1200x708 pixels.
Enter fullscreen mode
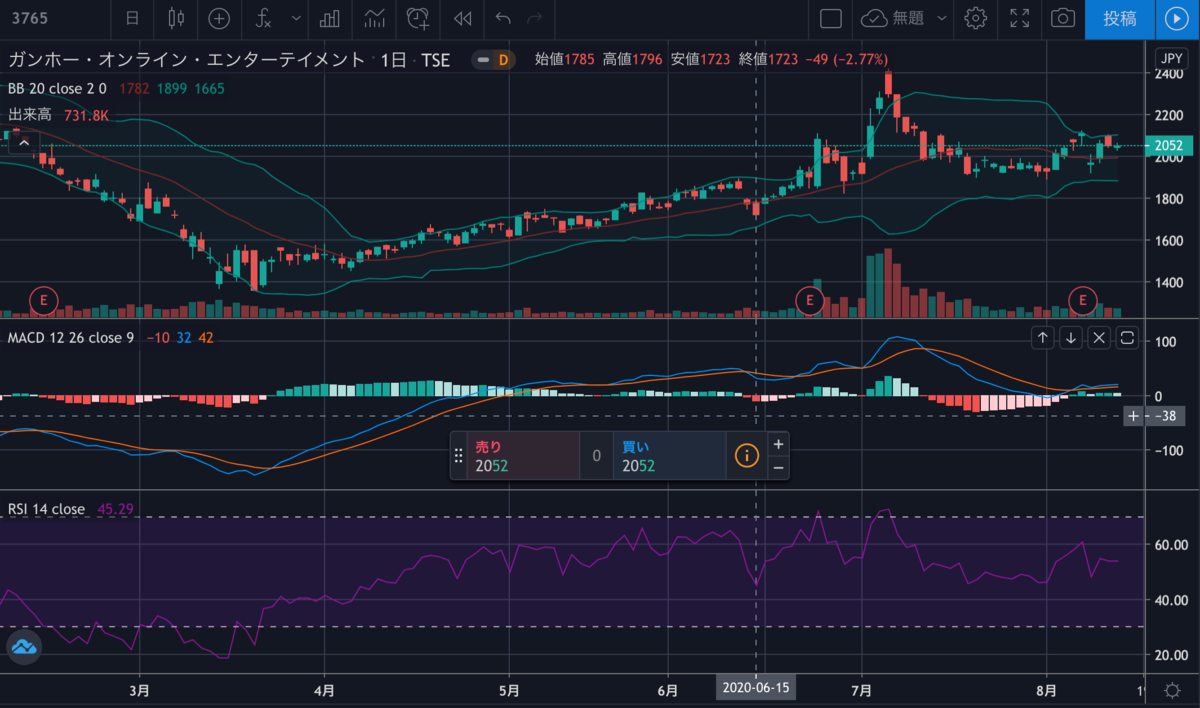(x=1020, y=18)
